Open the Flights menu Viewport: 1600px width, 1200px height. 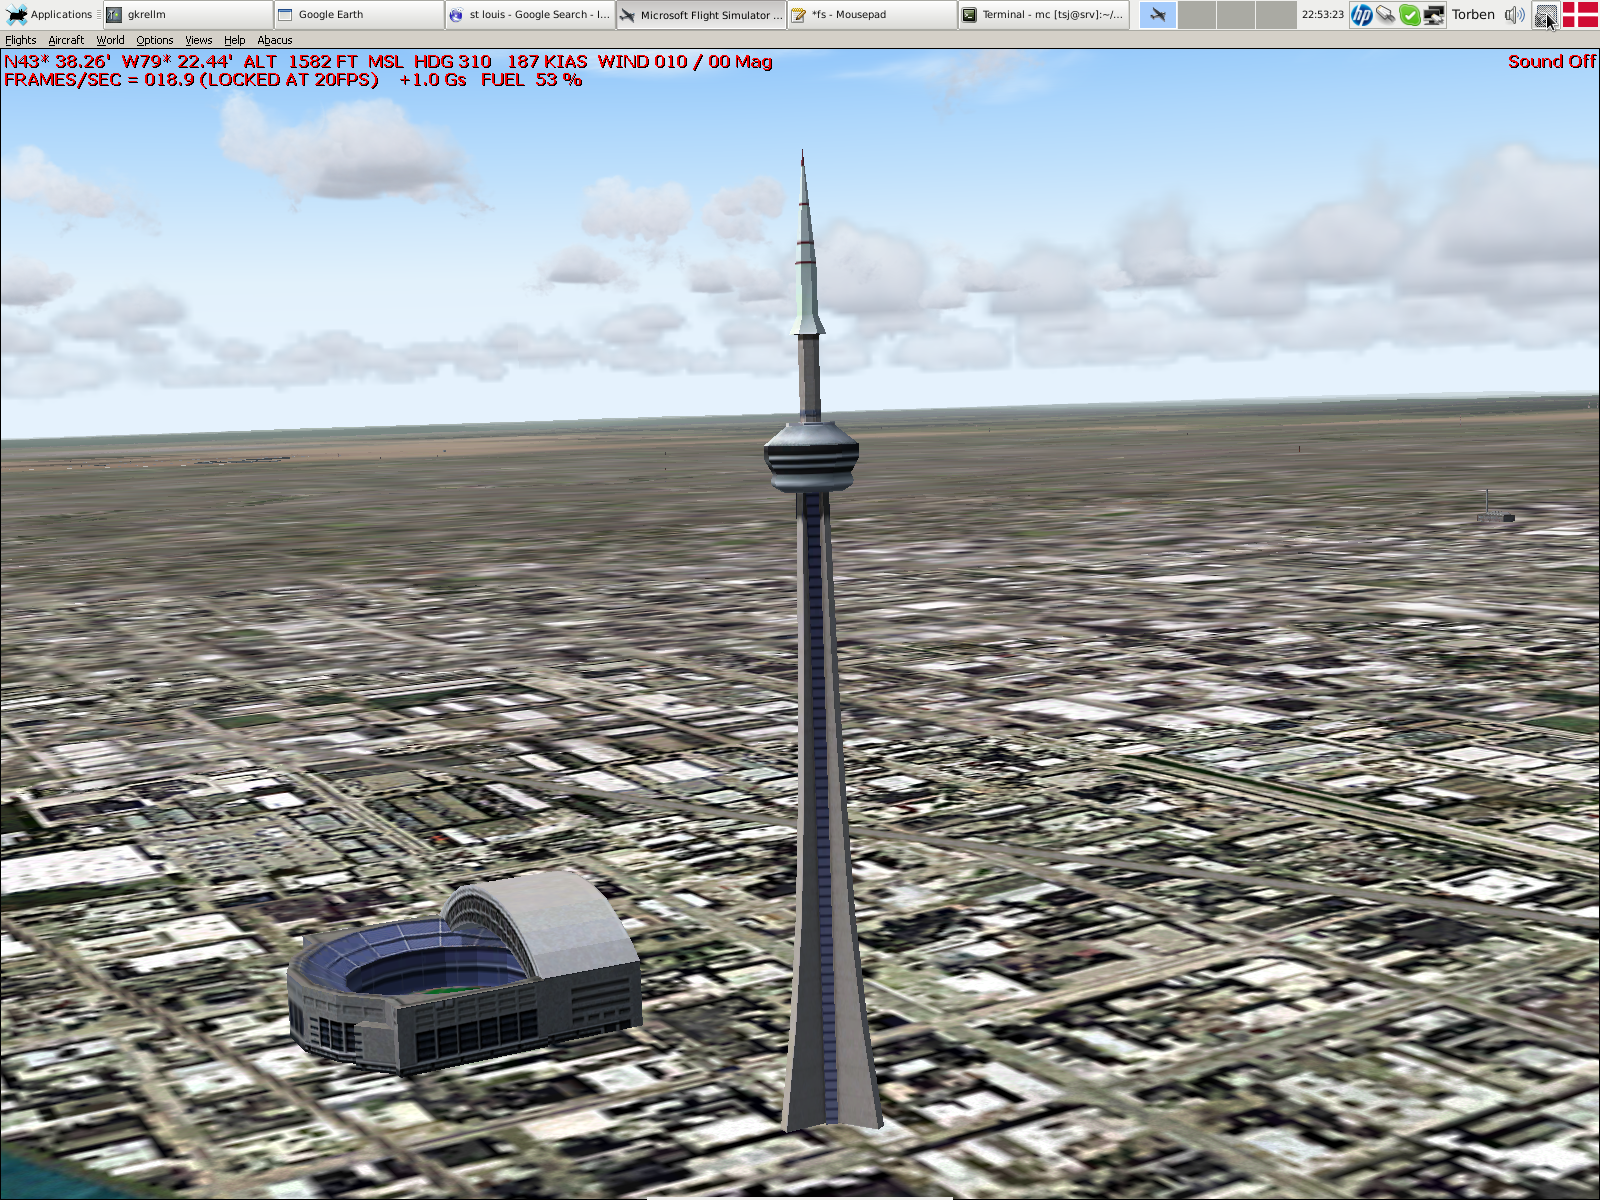20,40
